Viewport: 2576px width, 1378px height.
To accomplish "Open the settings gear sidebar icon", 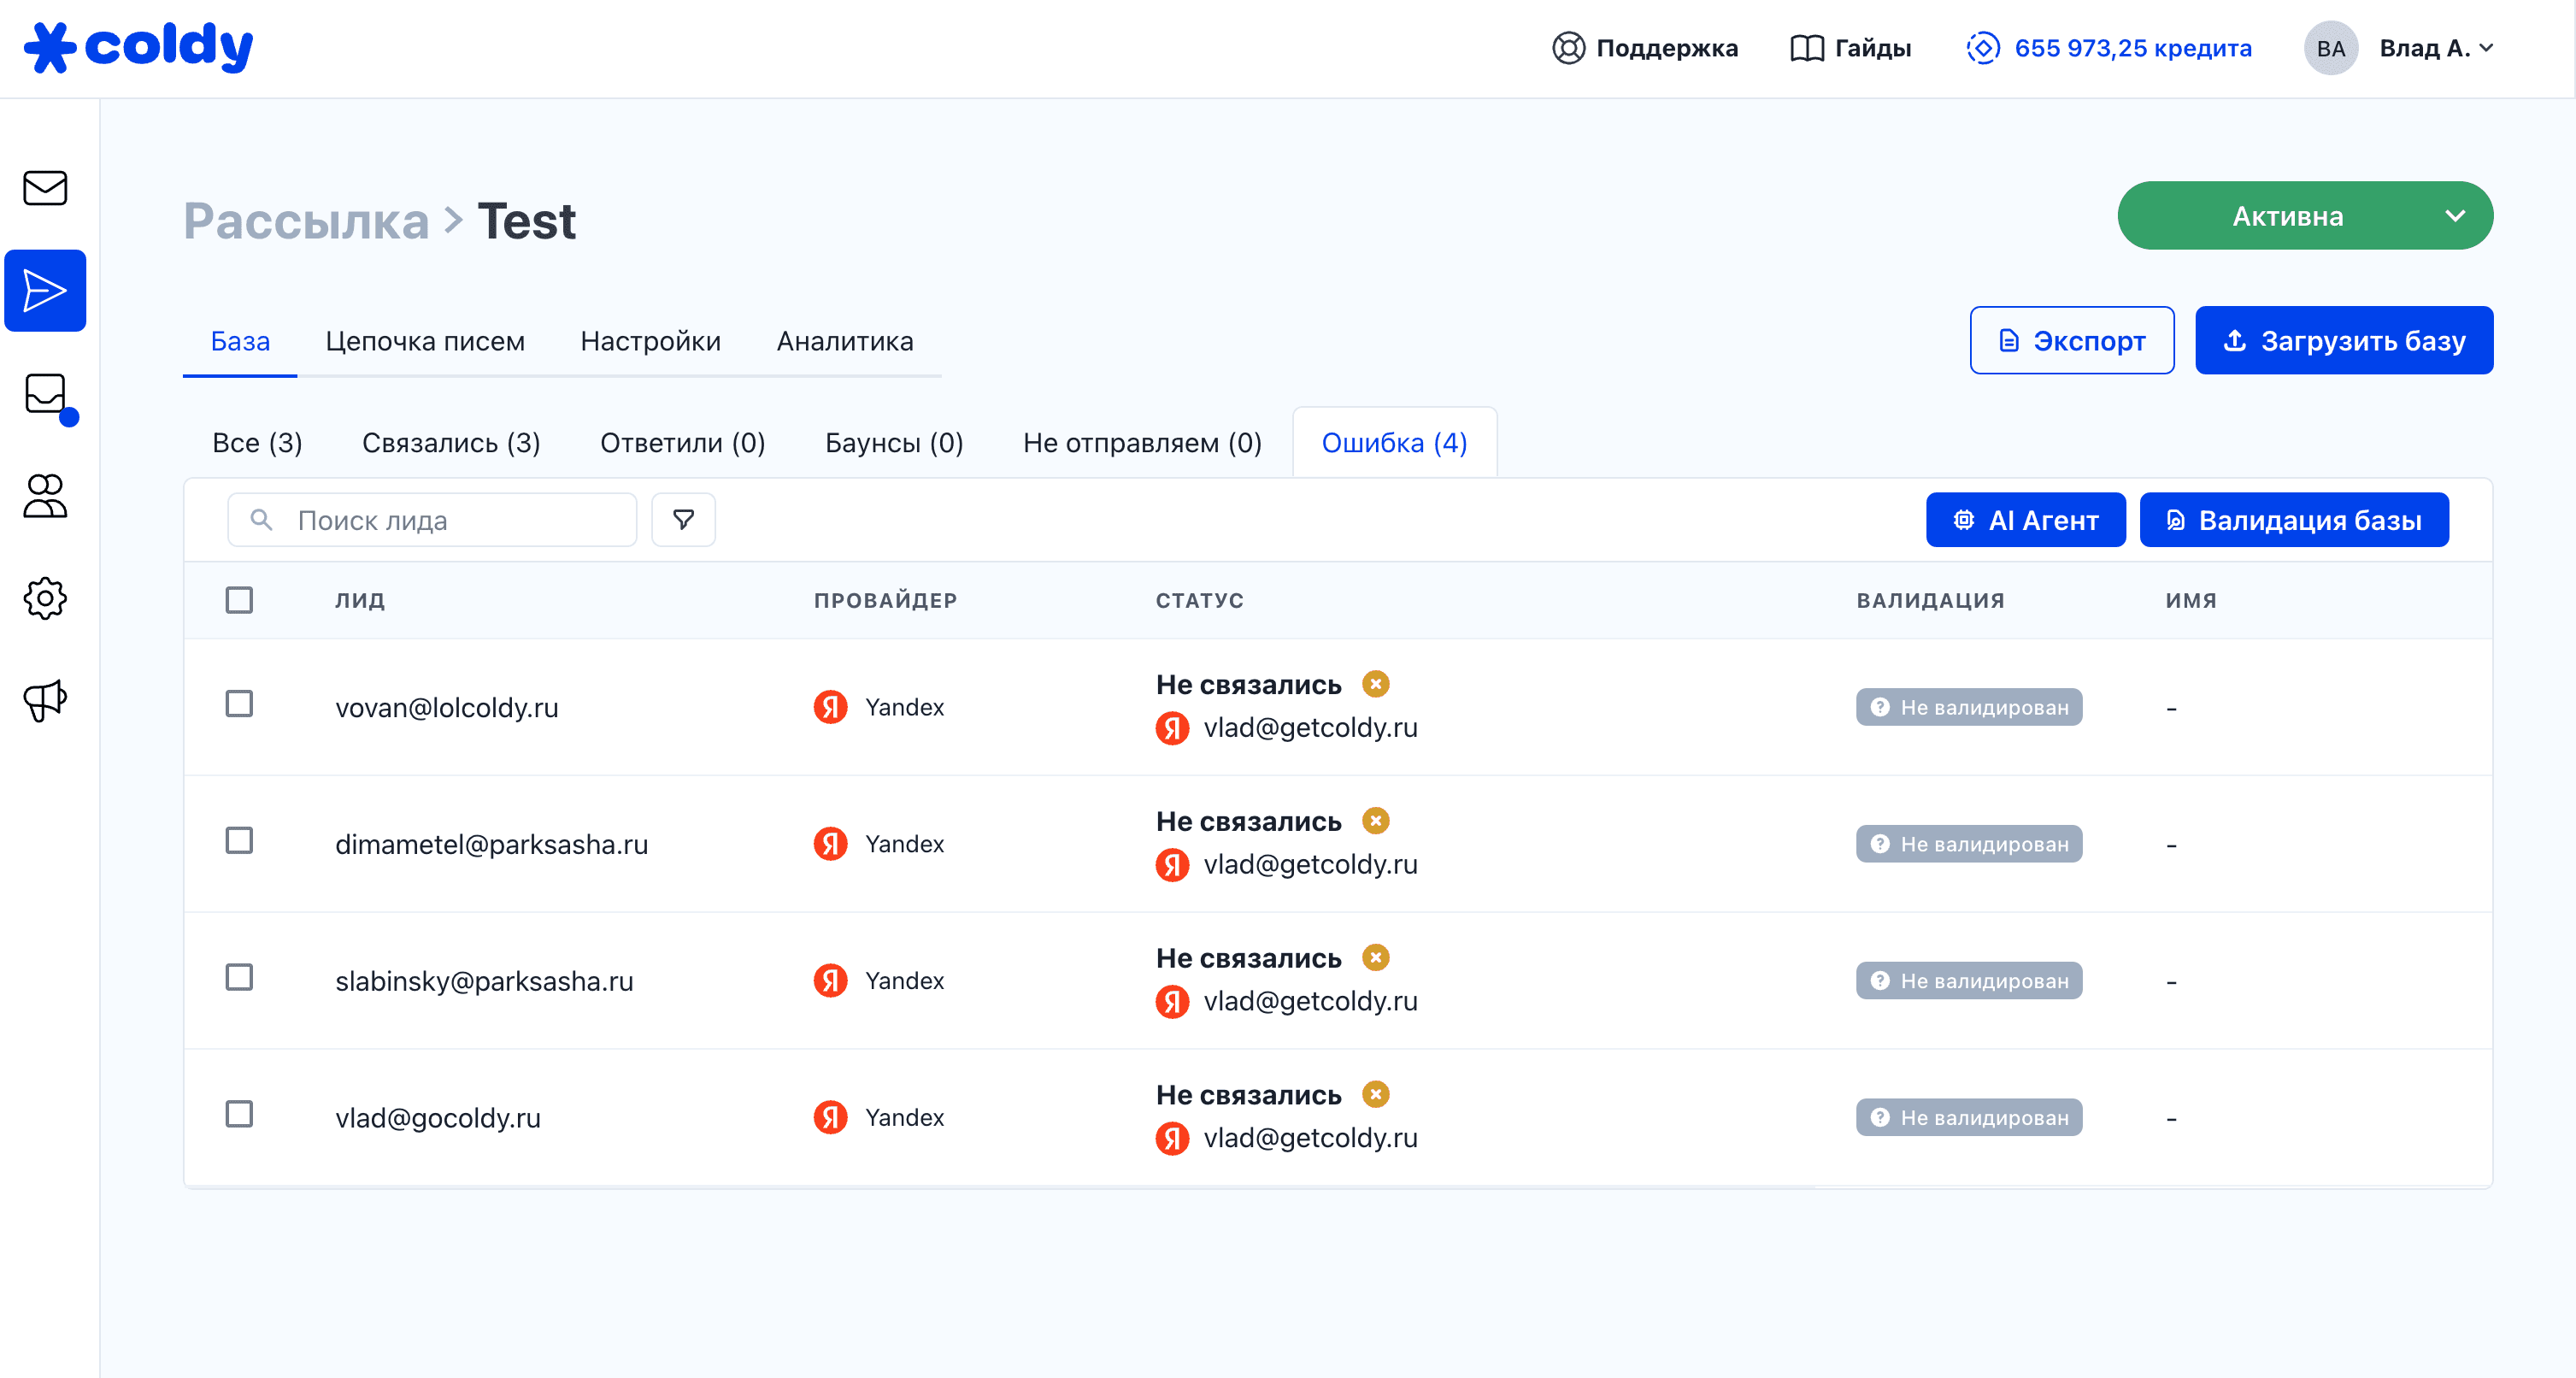I will click(45, 598).
